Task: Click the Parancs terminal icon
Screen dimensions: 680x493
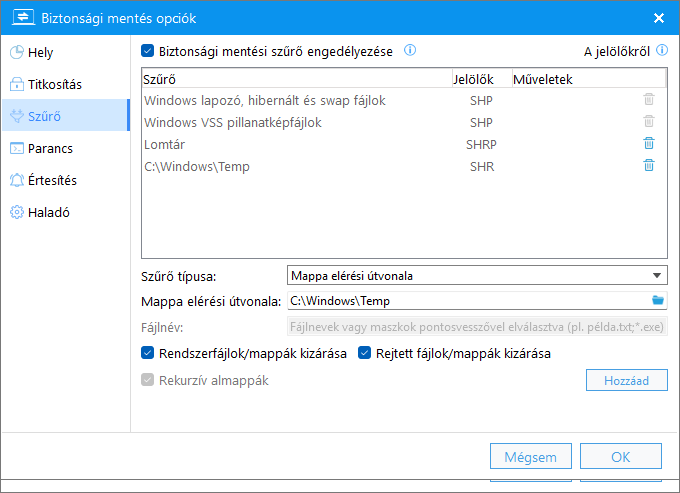Action: click(16, 148)
